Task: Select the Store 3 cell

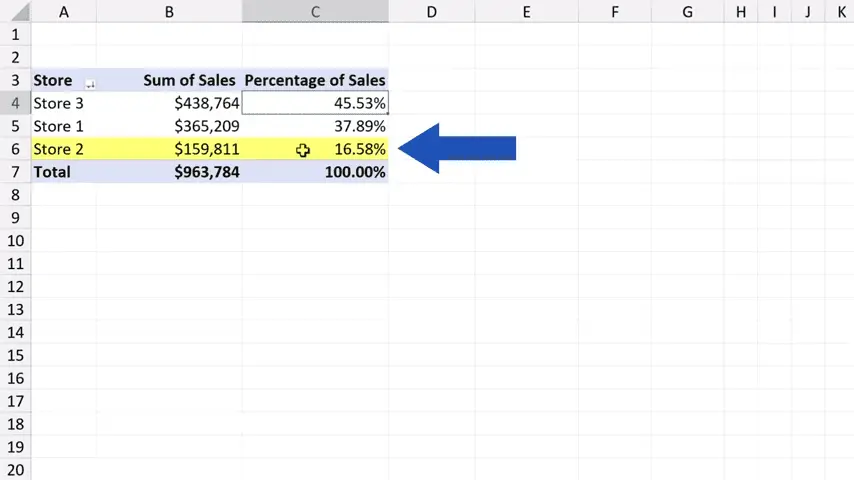Action: pyautogui.click(x=59, y=103)
